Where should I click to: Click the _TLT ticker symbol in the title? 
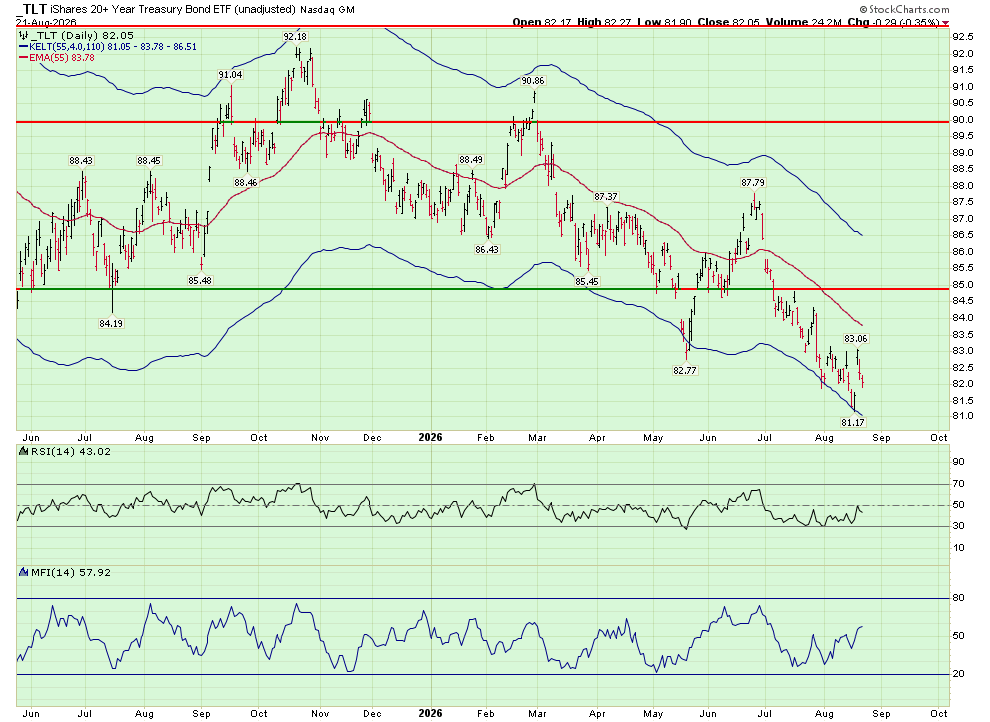tap(32, 9)
